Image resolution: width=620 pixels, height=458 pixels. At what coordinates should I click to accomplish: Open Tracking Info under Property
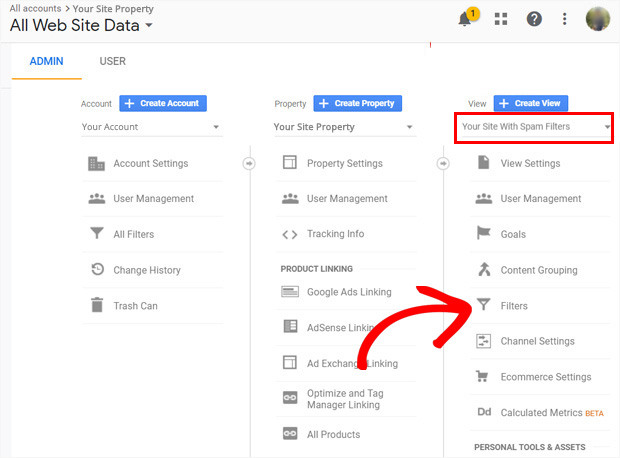coord(335,234)
